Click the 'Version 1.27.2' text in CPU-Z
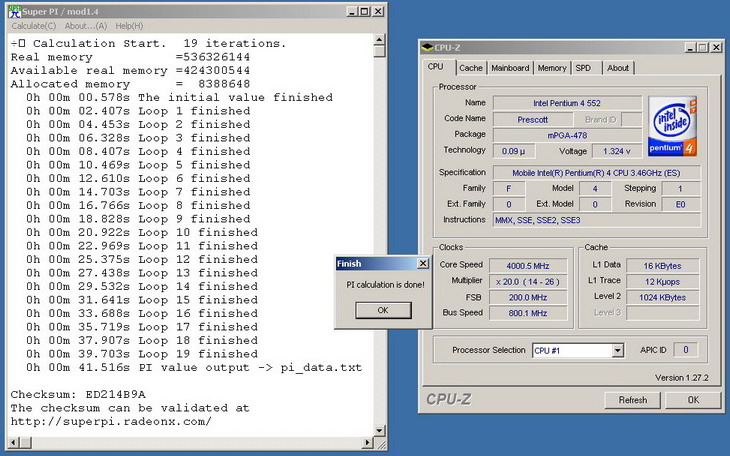This screenshot has height=456, width=730. [682, 378]
